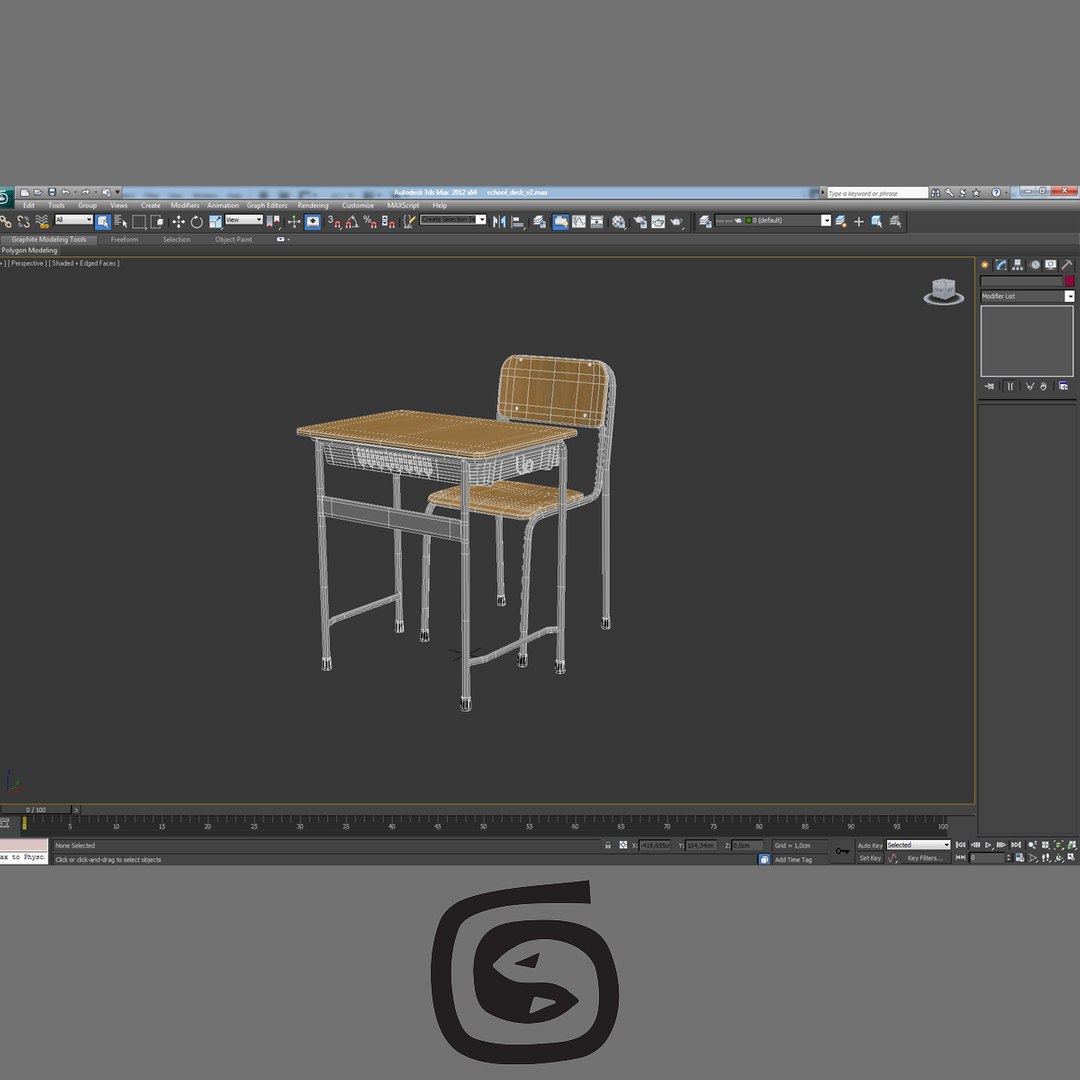The image size is (1080, 1080).
Task: Activate Select and Uniform Scale tool
Action: 216,222
